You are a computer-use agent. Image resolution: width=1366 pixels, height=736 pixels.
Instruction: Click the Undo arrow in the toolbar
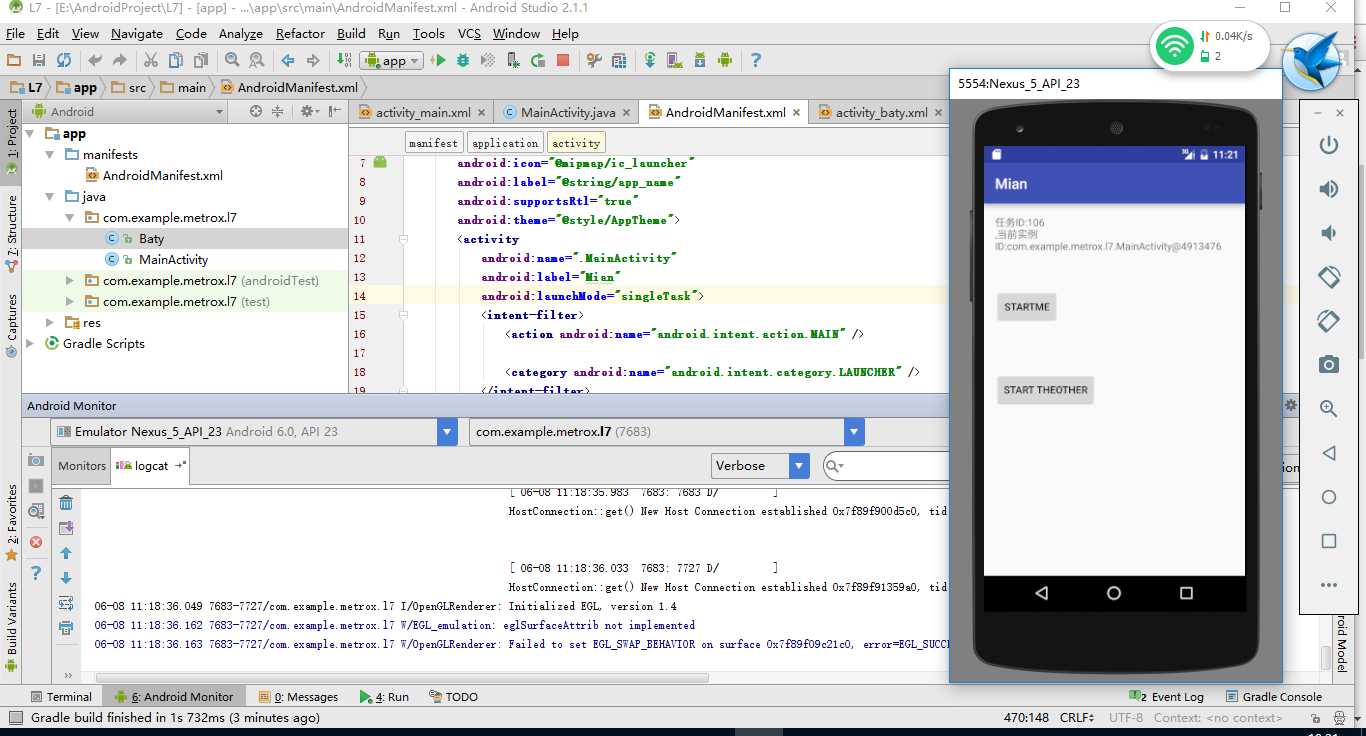pyautogui.click(x=95, y=61)
